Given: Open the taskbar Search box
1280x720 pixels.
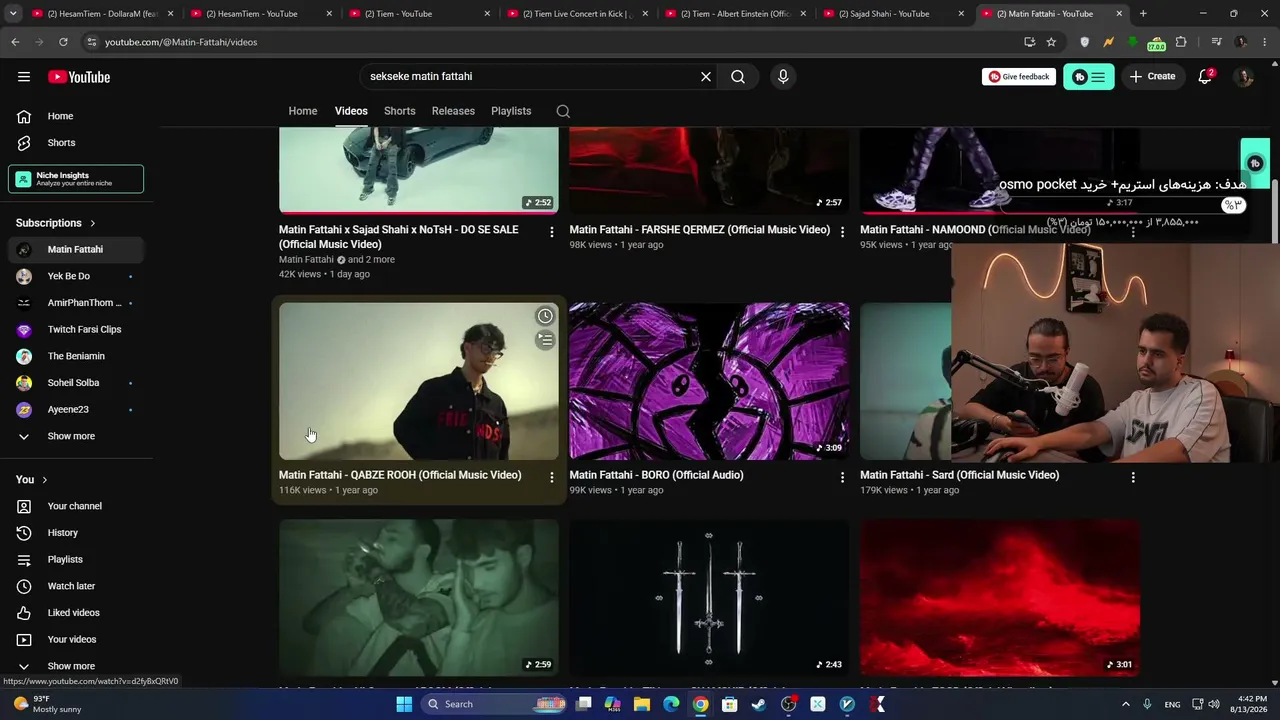Looking at the screenshot, I should 495,704.
